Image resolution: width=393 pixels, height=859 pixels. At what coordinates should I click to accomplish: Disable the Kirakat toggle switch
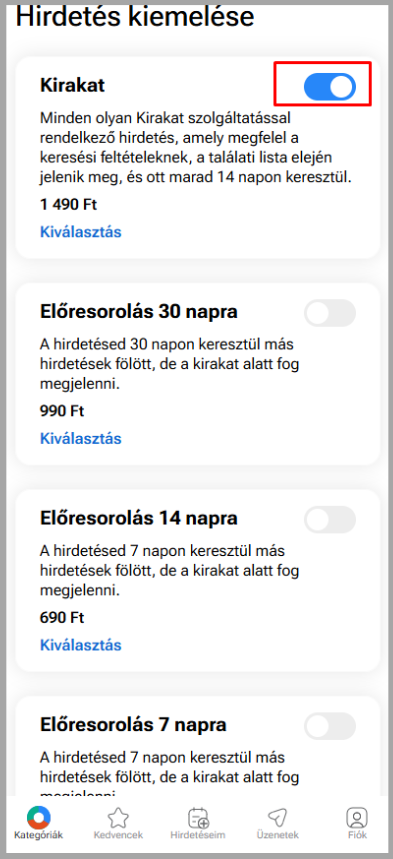[x=329, y=87]
